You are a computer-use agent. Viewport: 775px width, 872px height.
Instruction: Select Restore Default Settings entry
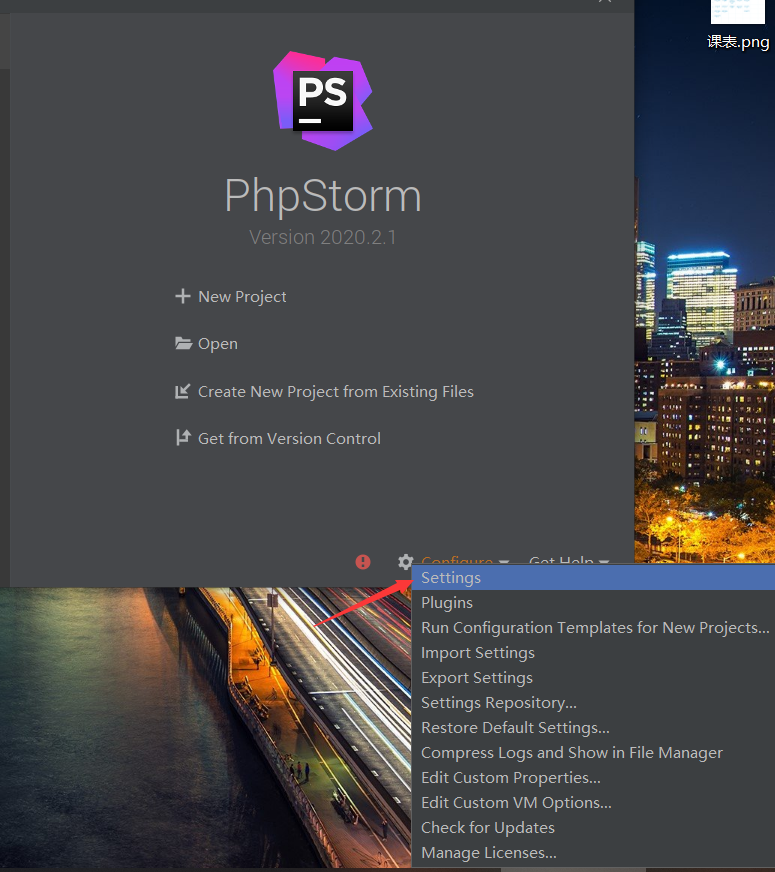tap(593, 728)
